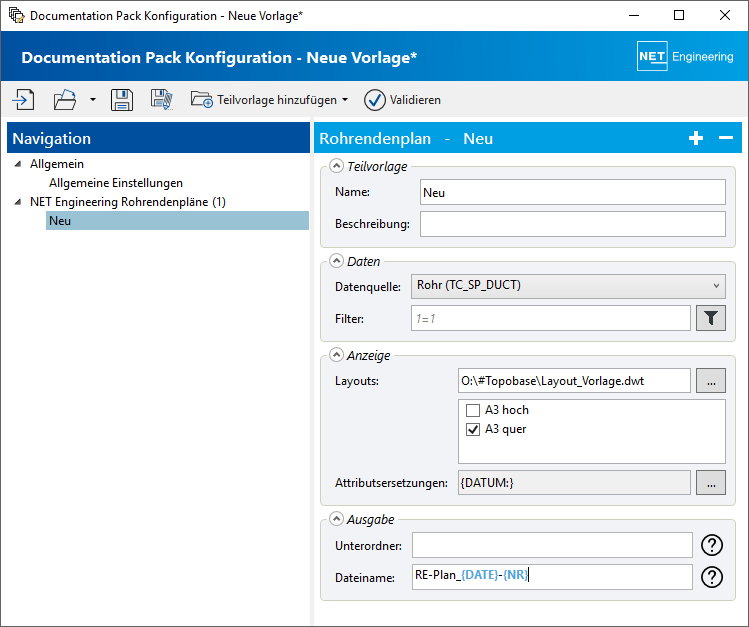Click into the Name input field
This screenshot has height=627, width=749.
tap(573, 192)
